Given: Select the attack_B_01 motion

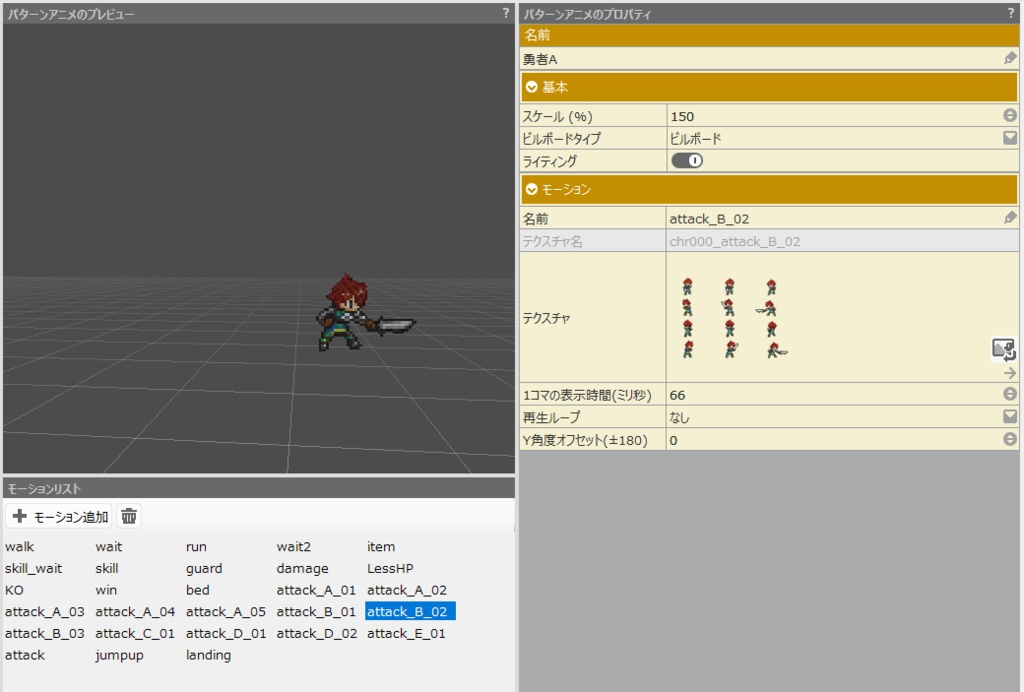Looking at the screenshot, I should (316, 611).
